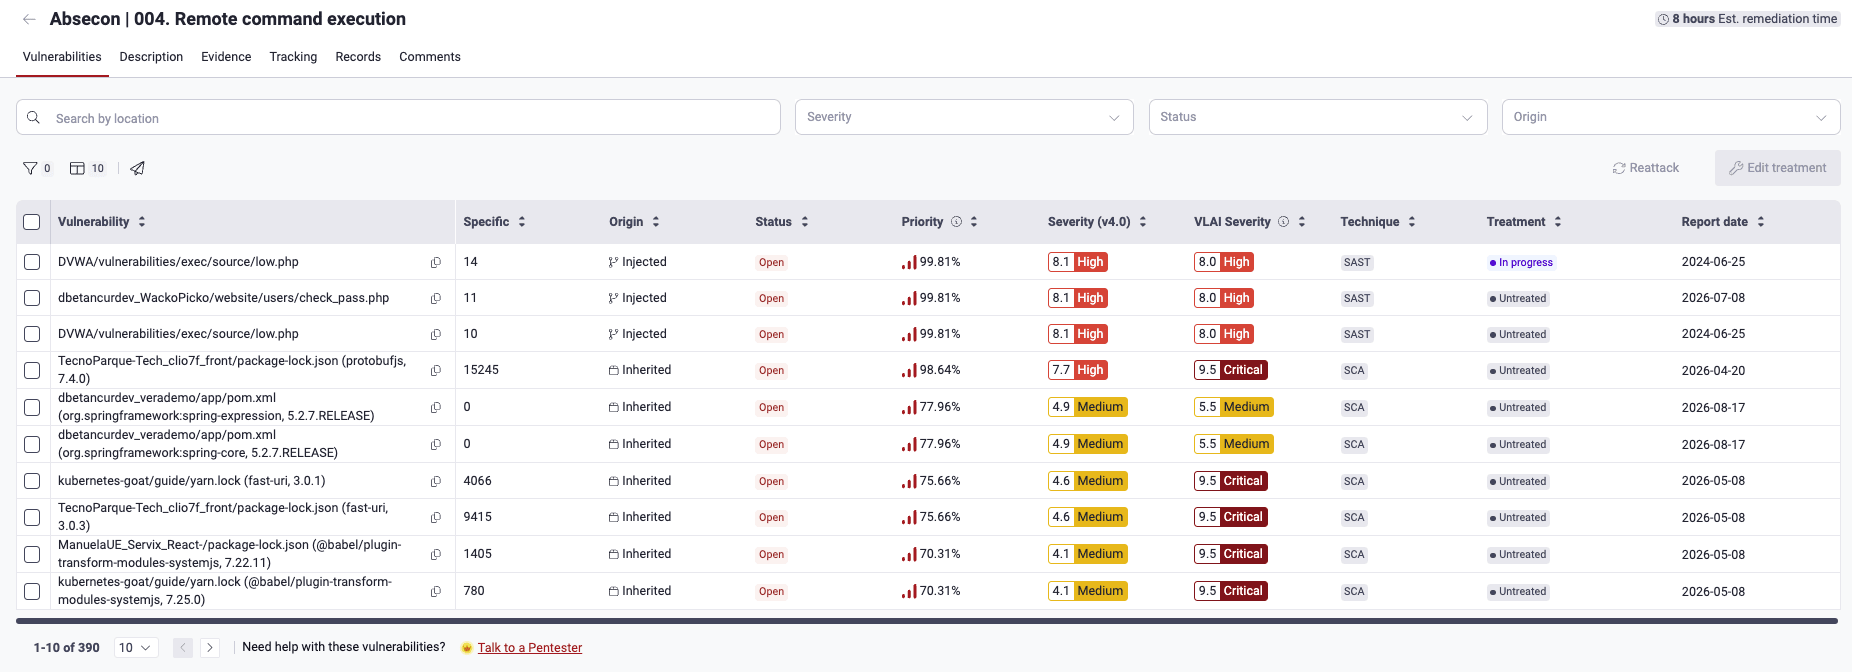Click specific value 4066
Viewport: 1852px width, 672px height.
478,481
